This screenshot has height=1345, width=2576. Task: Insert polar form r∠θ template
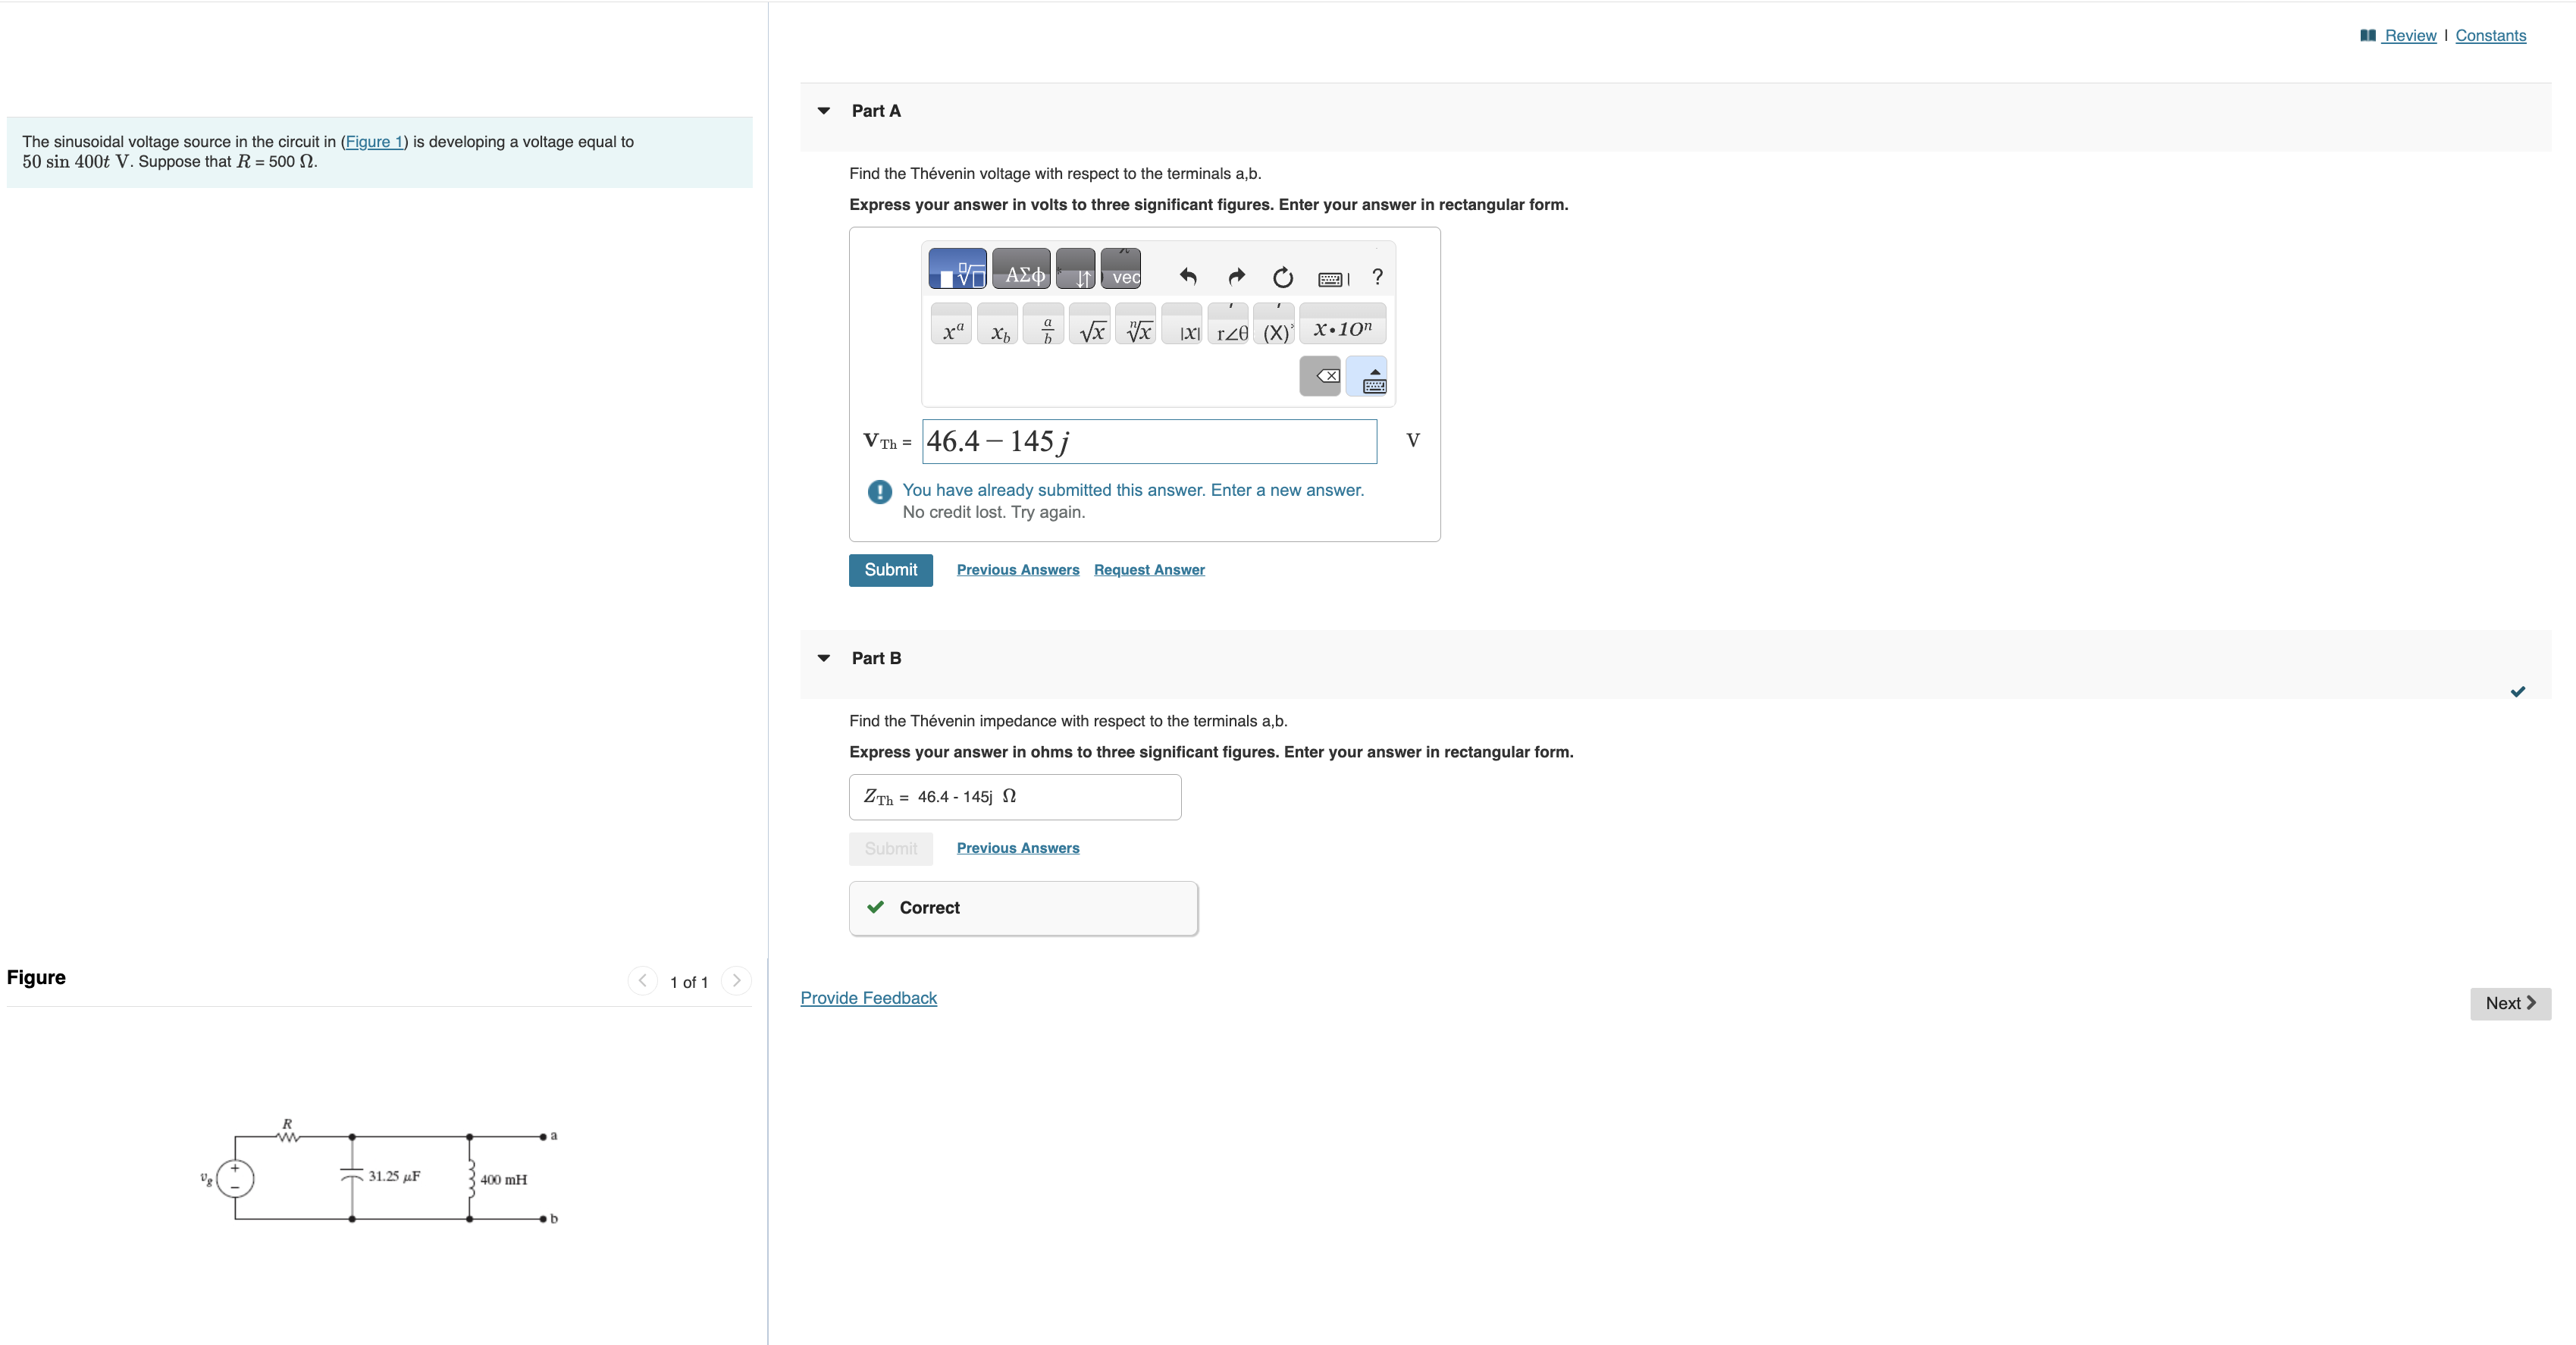(1229, 324)
